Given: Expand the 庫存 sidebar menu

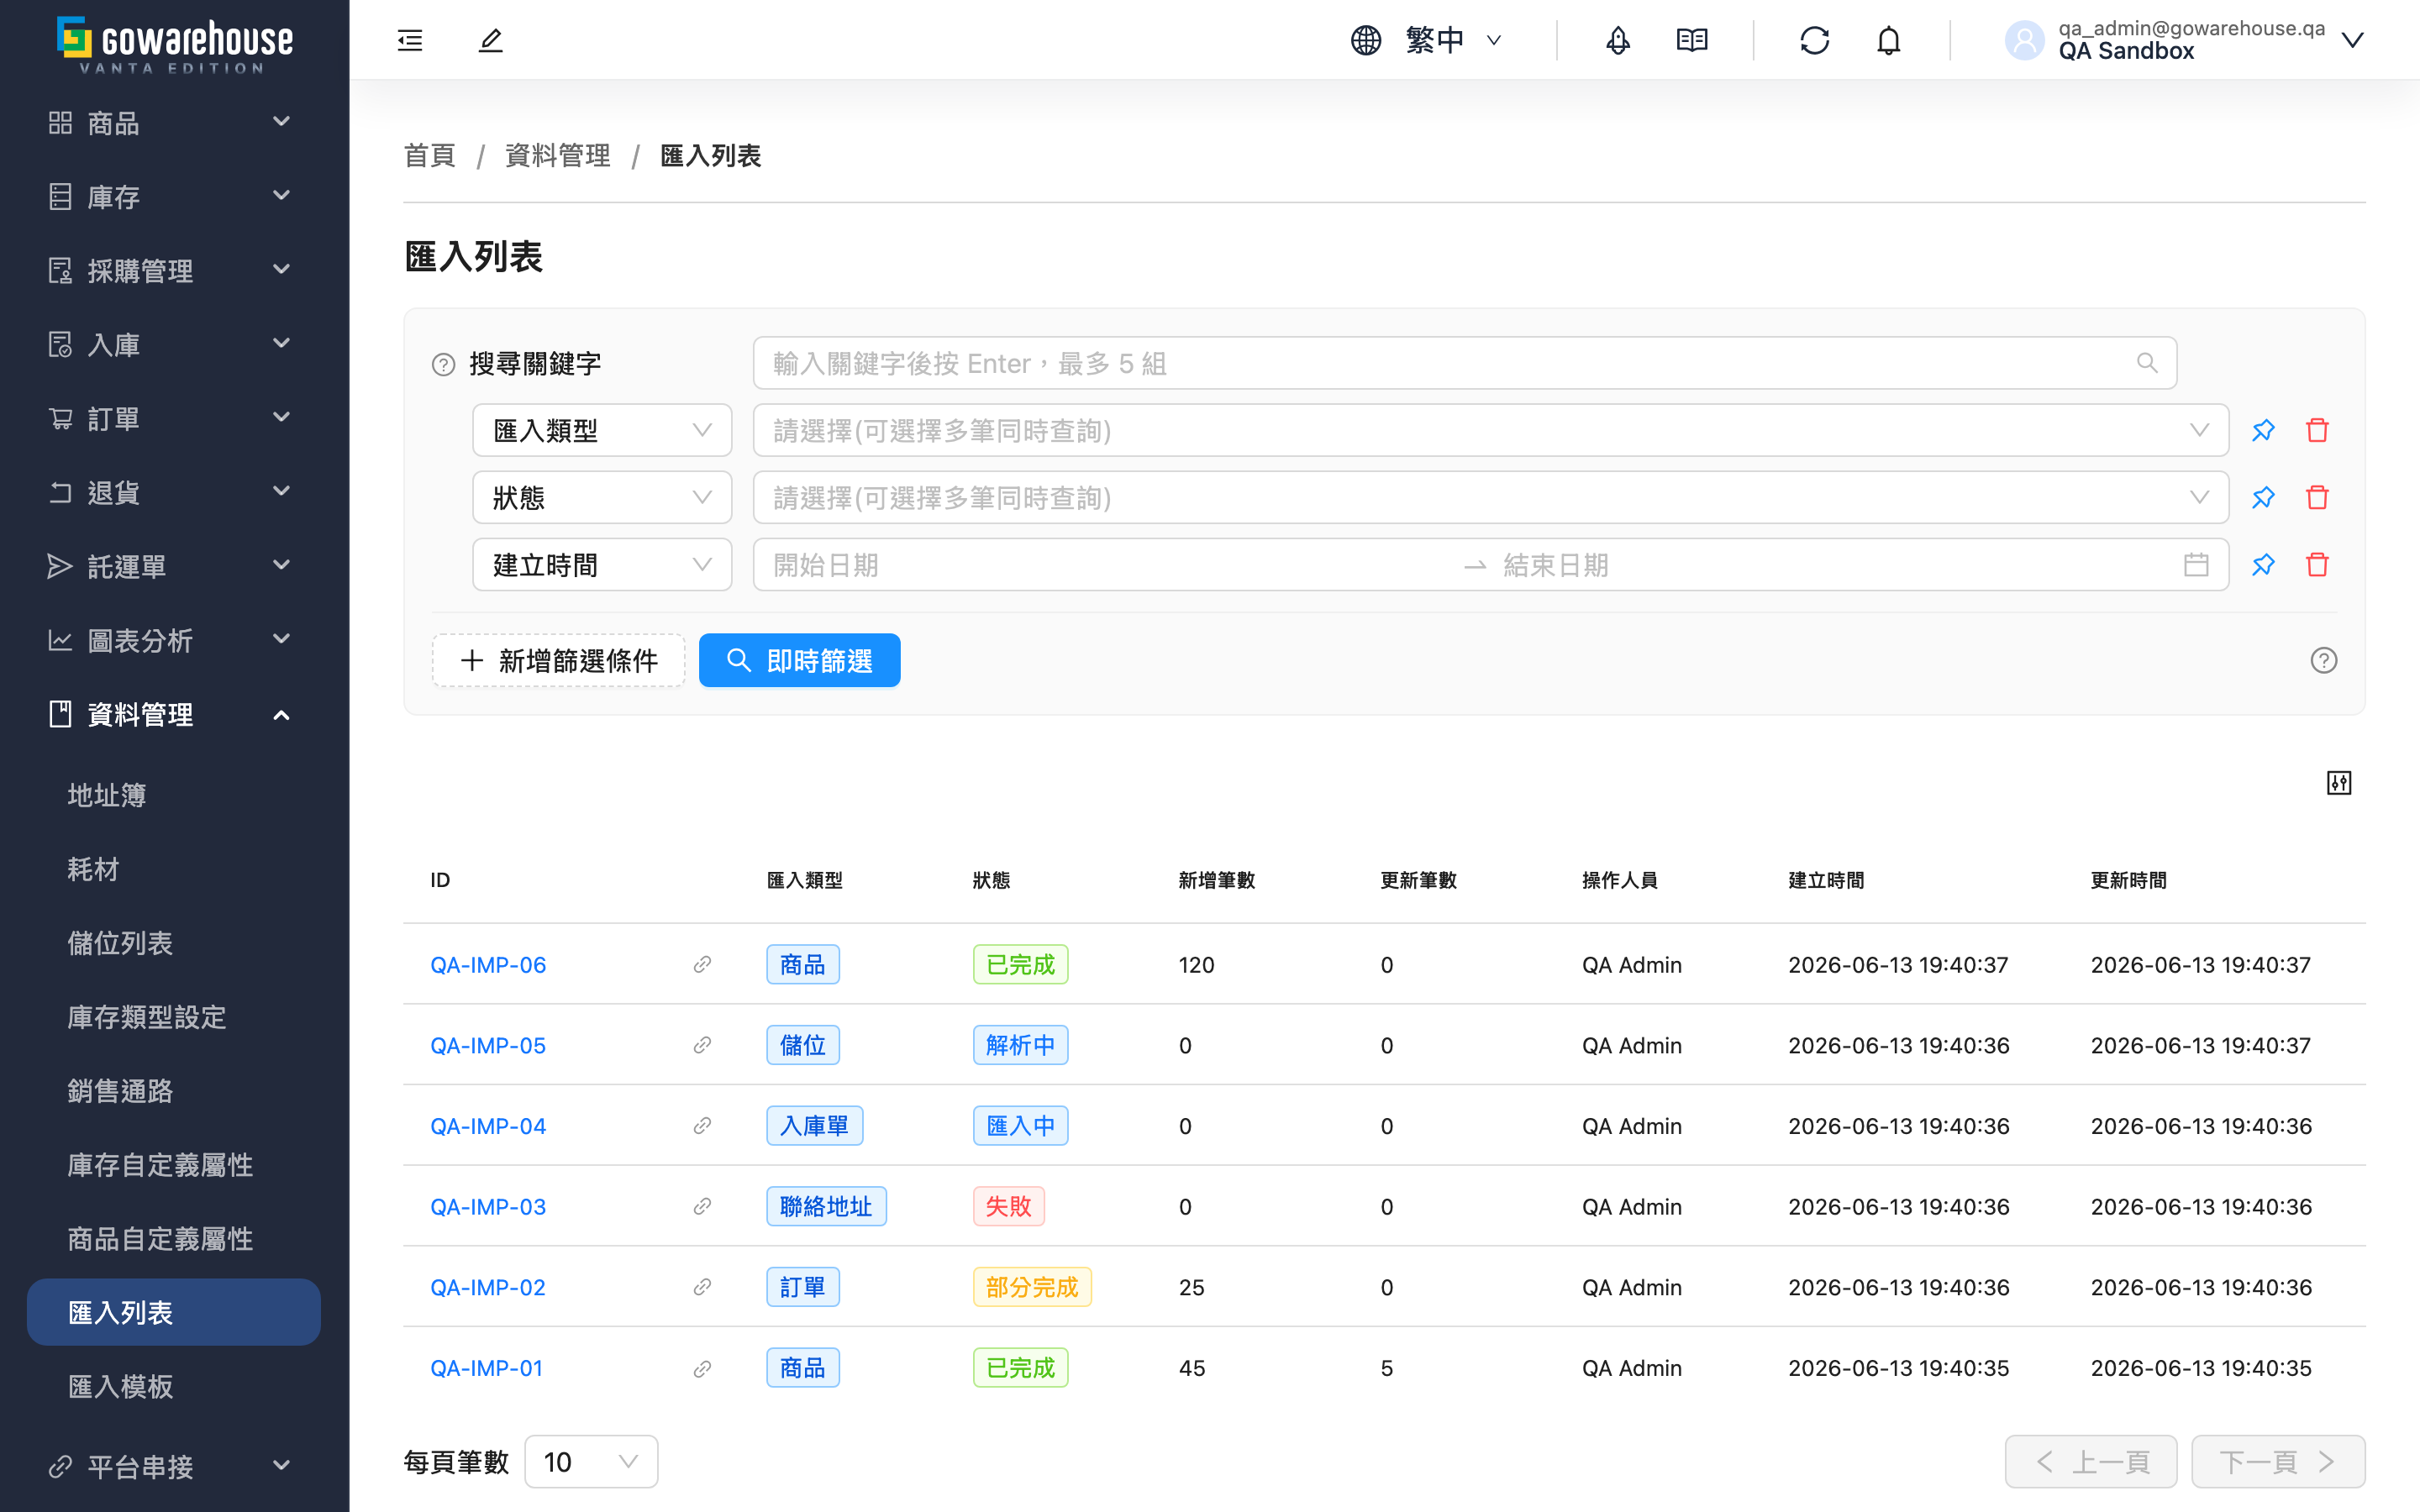Looking at the screenshot, I should 174,196.
